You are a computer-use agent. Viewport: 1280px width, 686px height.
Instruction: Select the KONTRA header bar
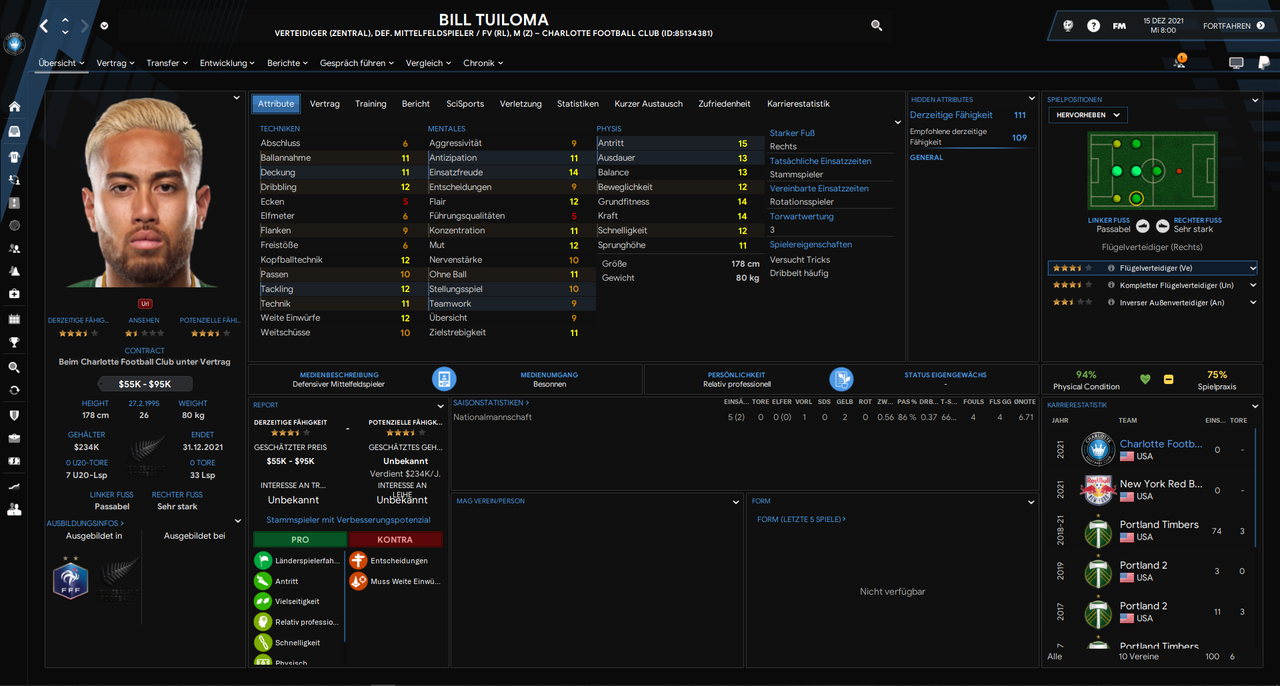(x=395, y=540)
